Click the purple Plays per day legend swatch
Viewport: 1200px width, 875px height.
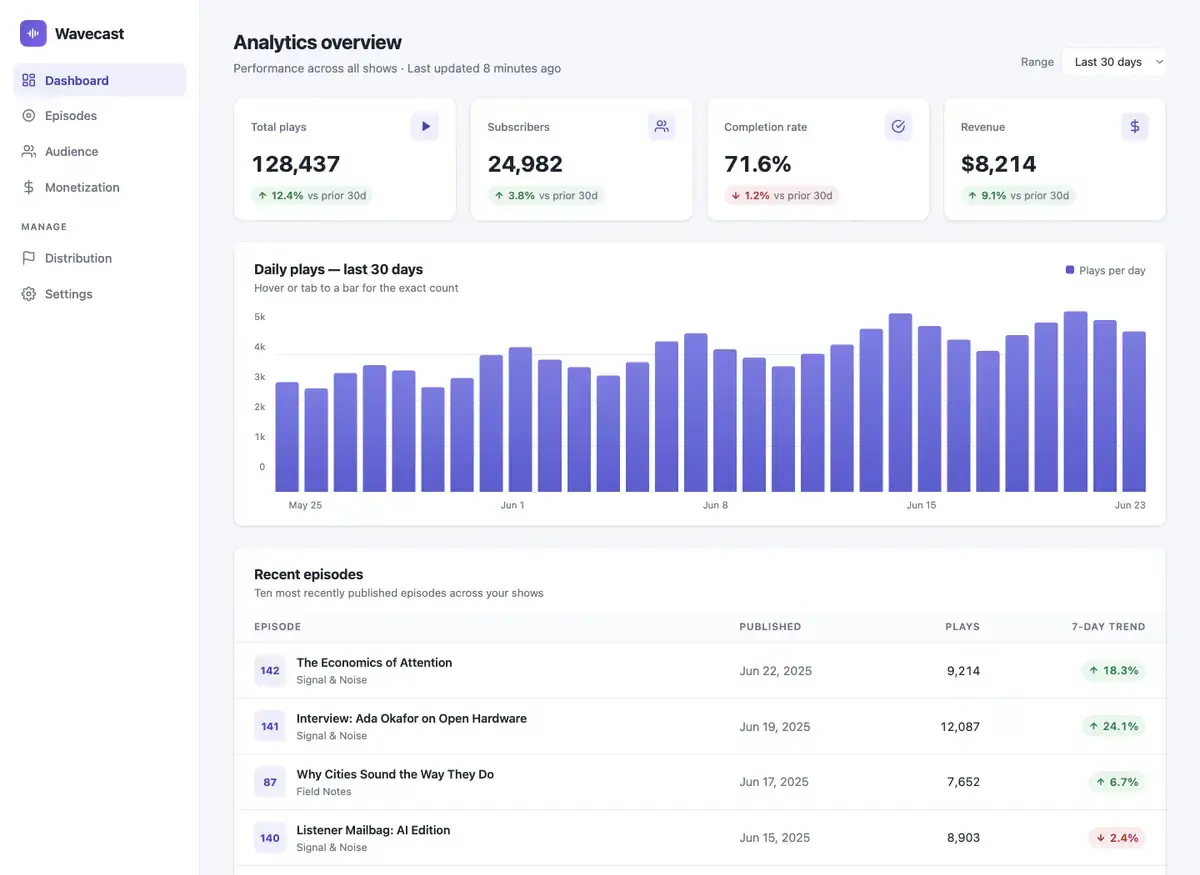pyautogui.click(x=1070, y=270)
